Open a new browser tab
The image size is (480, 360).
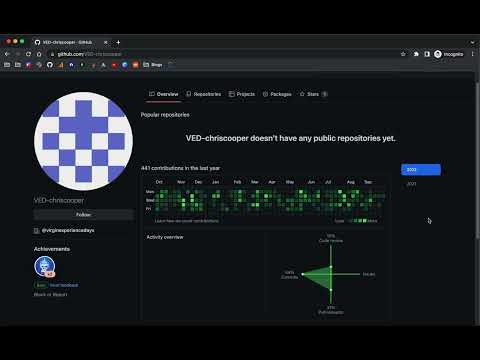click(118, 42)
